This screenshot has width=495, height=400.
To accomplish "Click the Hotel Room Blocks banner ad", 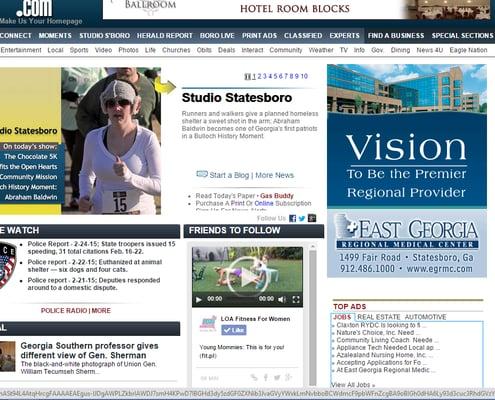I will tap(296, 9).
